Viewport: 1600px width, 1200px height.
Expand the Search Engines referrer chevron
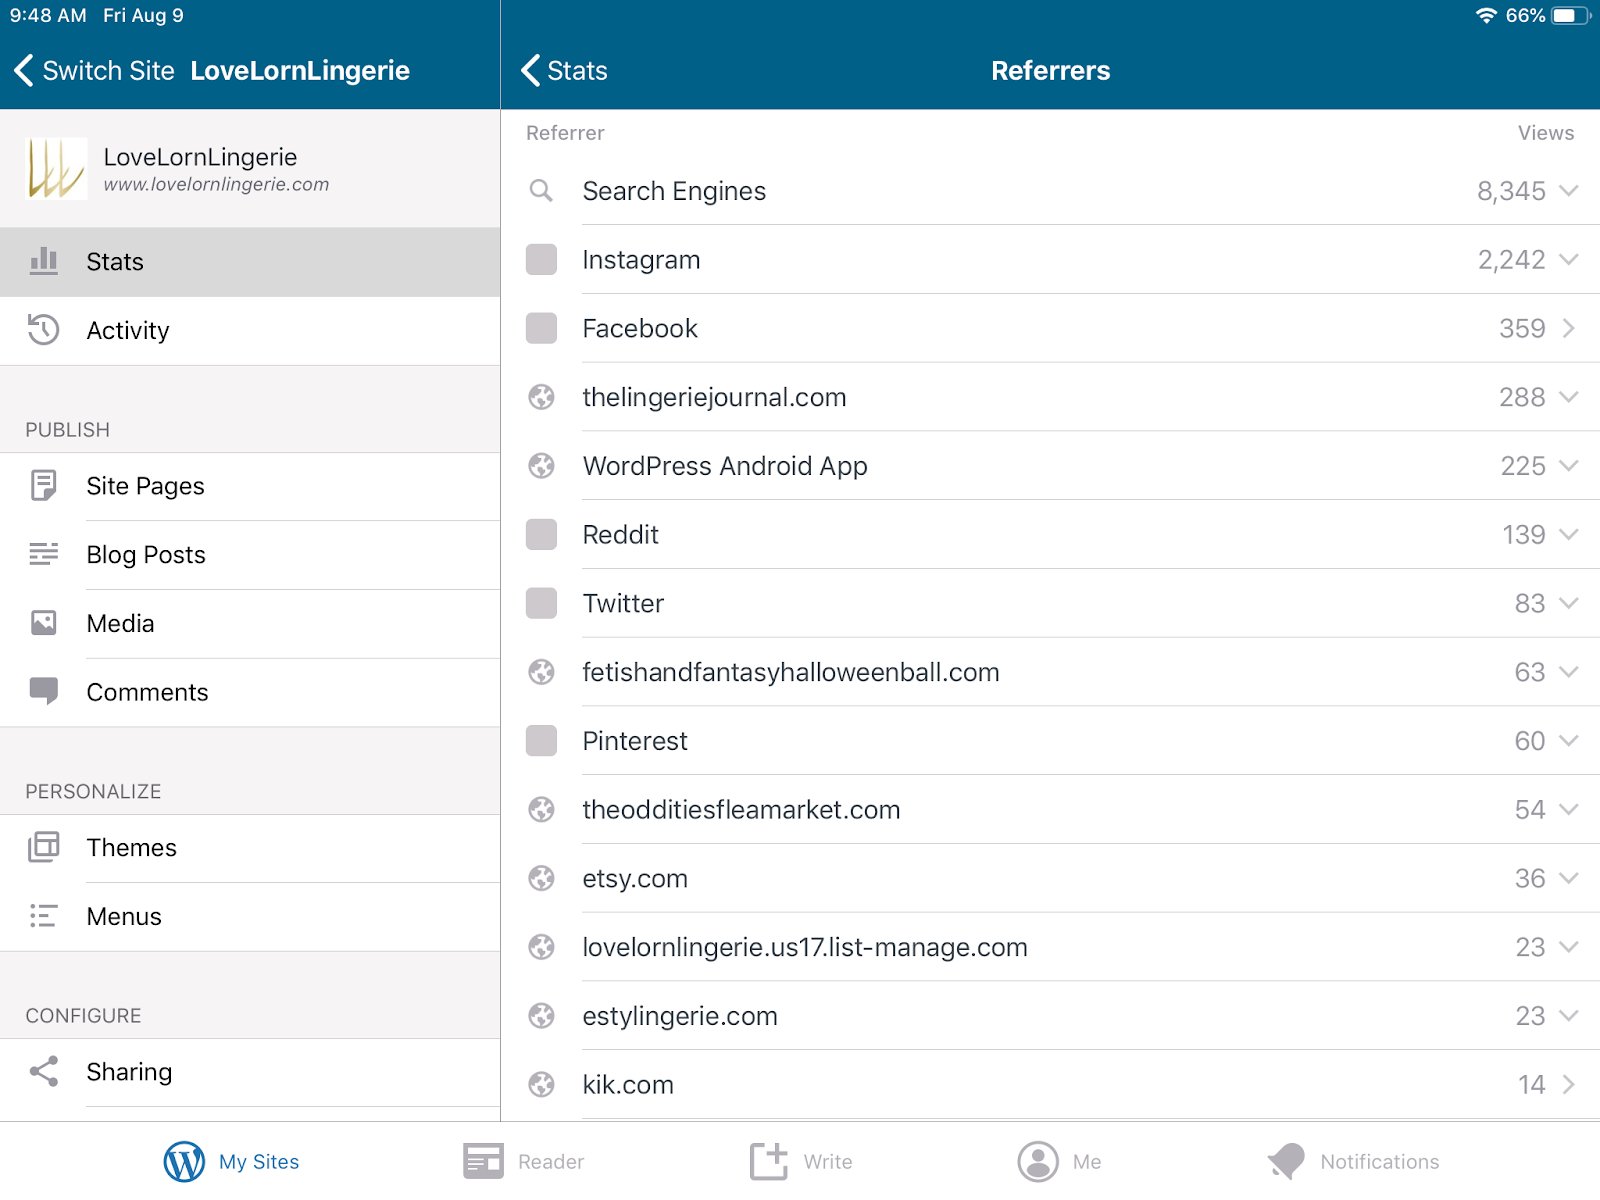click(1568, 190)
